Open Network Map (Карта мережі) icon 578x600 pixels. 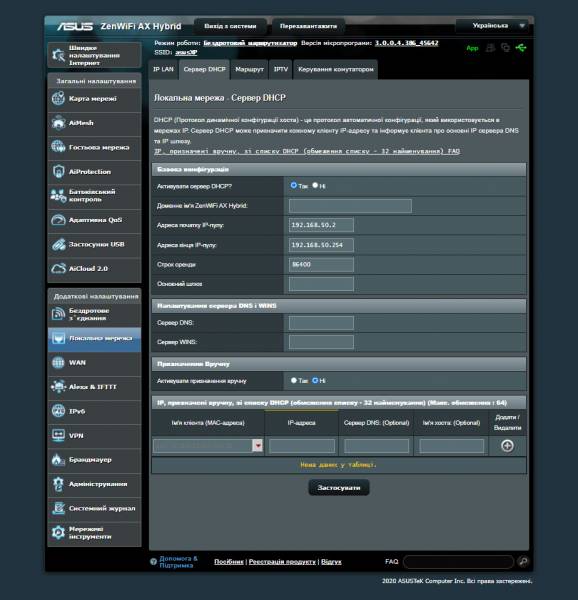click(x=58, y=98)
